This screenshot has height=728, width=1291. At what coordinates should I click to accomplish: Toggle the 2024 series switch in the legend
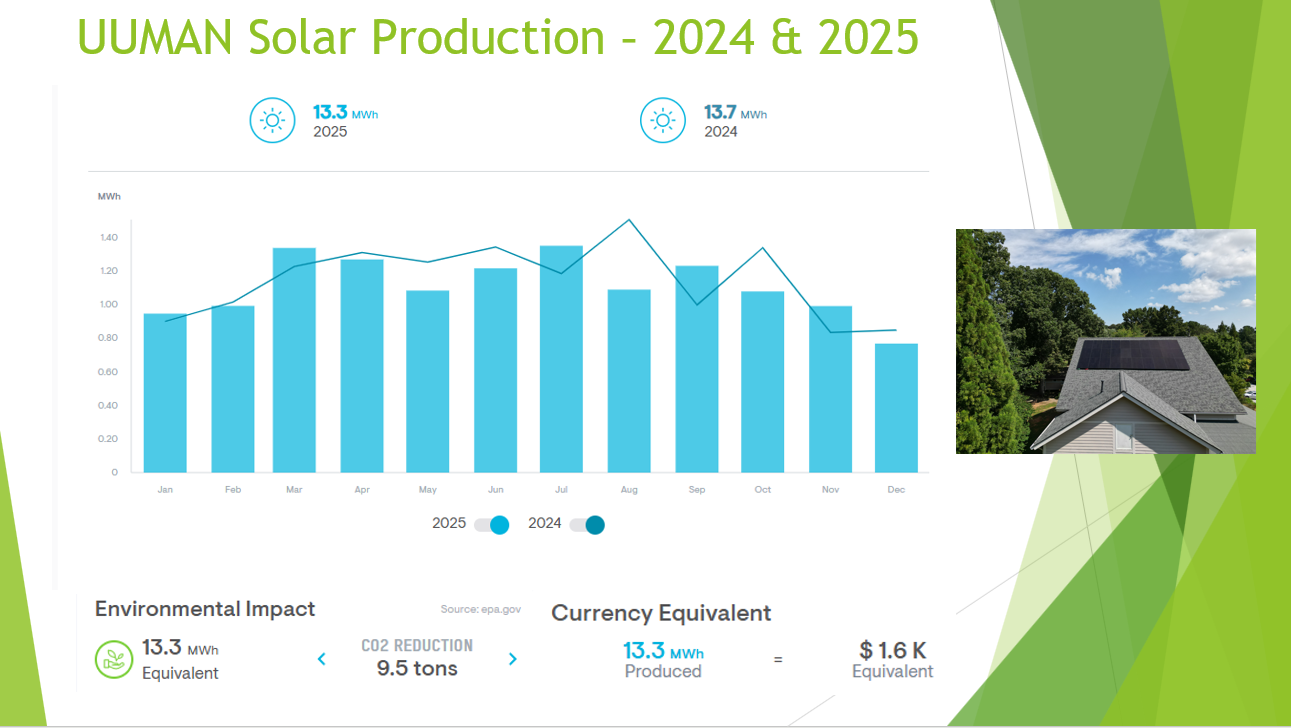pyautogui.click(x=587, y=525)
